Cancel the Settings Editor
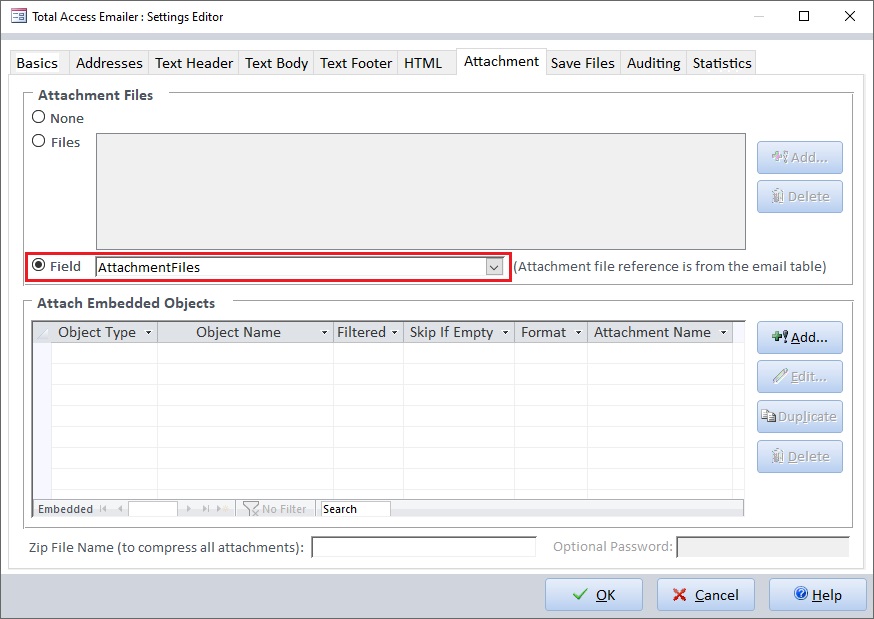Image resolution: width=874 pixels, height=619 pixels. 706,594
